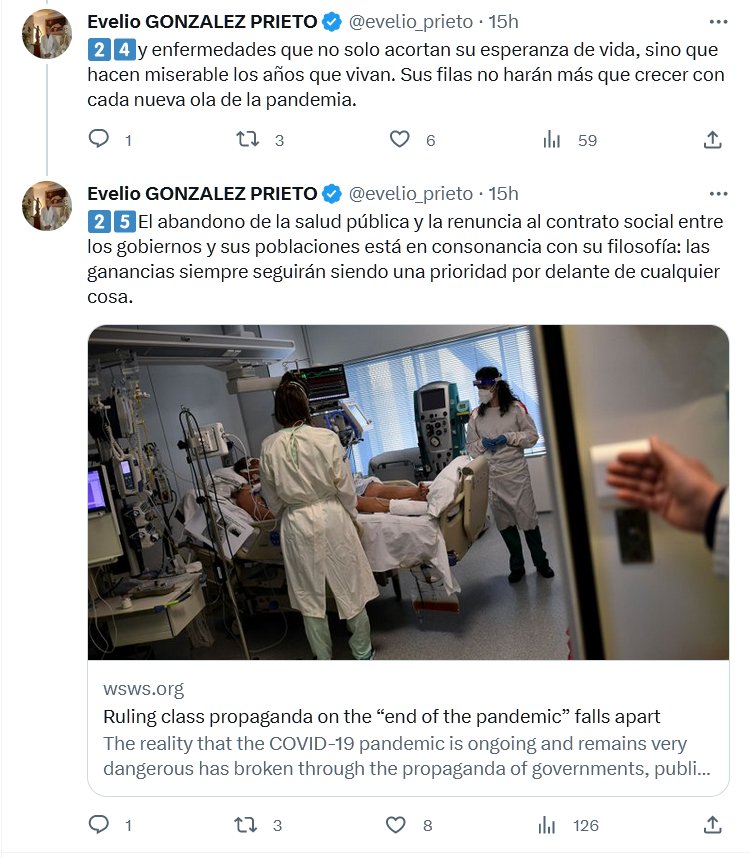Open the 15h timestamp on first tweet
The width and height of the screenshot is (750, 858).
(x=503, y=21)
